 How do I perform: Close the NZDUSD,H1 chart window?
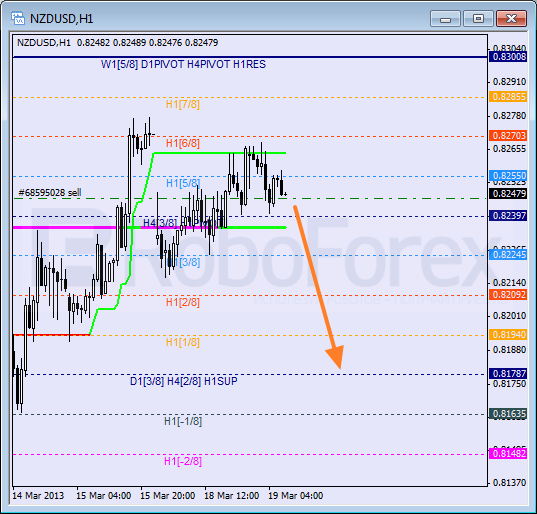(511, 18)
